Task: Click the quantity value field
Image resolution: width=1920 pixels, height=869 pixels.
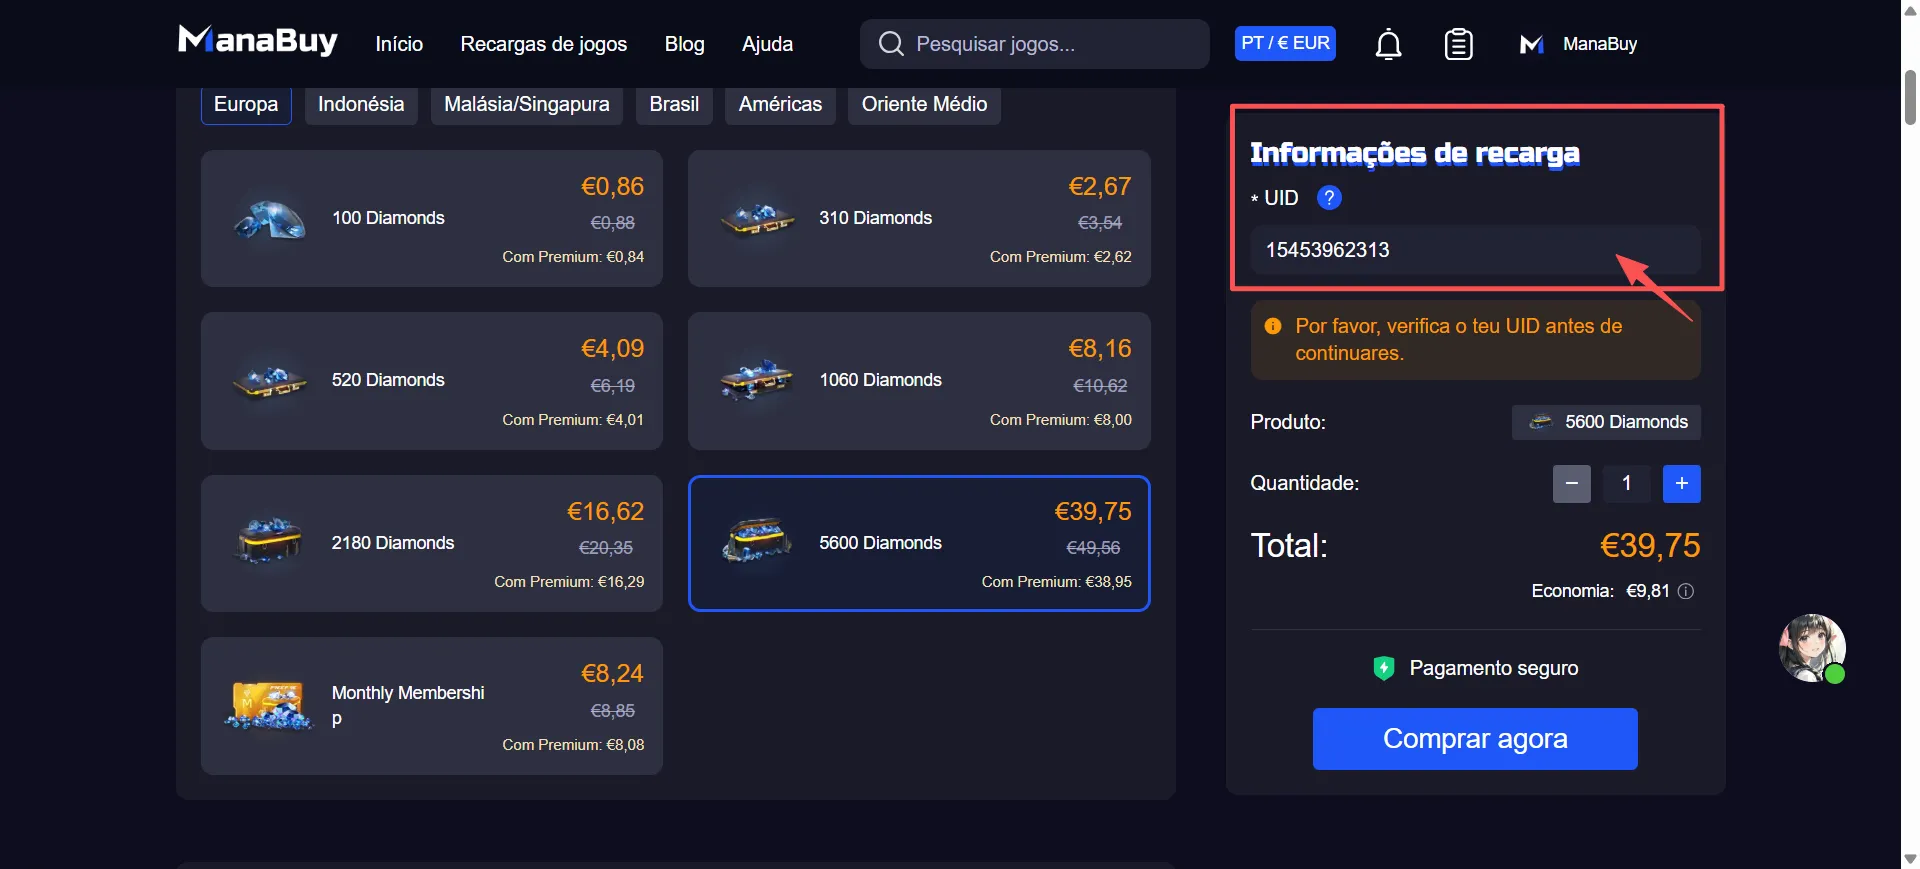Action: coord(1626,484)
